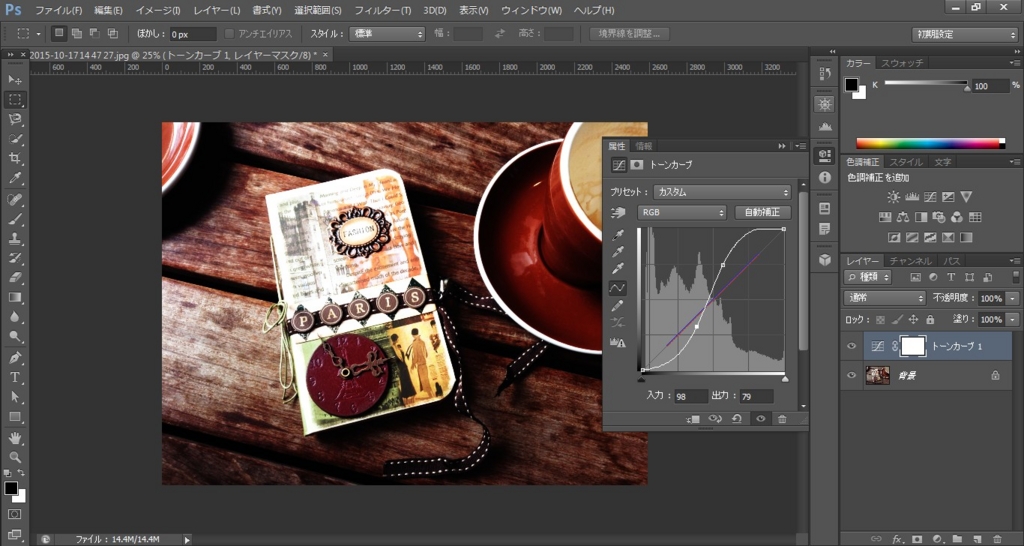
Task: Select the Eyedropper tool in the toolbox
Action: click(14, 178)
